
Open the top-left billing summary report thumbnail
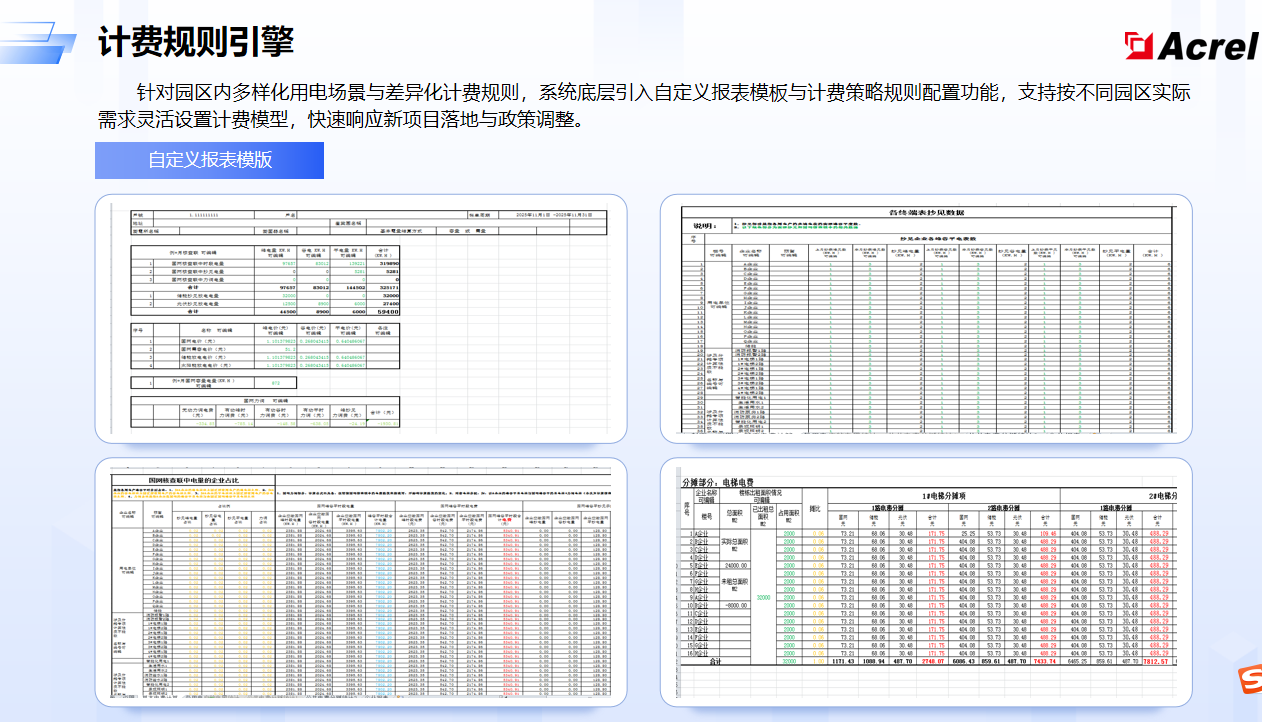(x=361, y=318)
